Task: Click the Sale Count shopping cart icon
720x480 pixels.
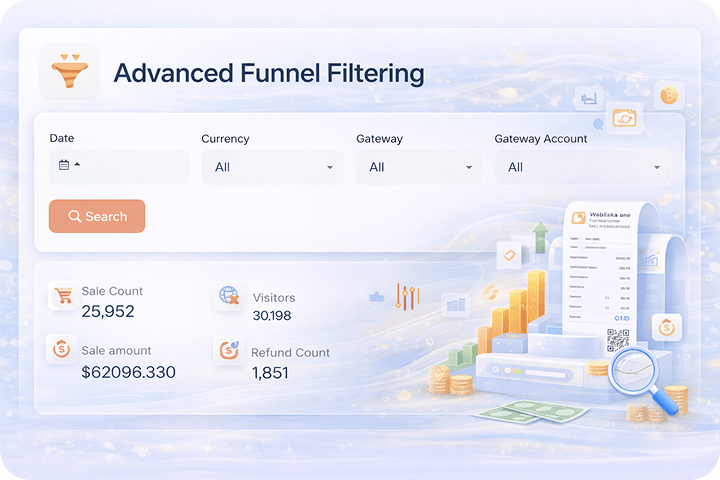Action: point(62,296)
